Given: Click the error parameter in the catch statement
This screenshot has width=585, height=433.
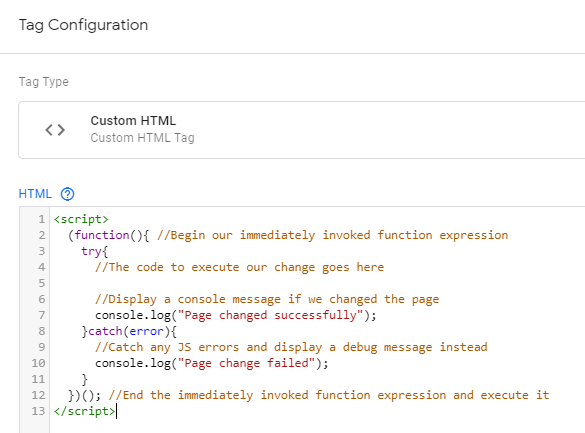Looking at the screenshot, I should [146, 331].
